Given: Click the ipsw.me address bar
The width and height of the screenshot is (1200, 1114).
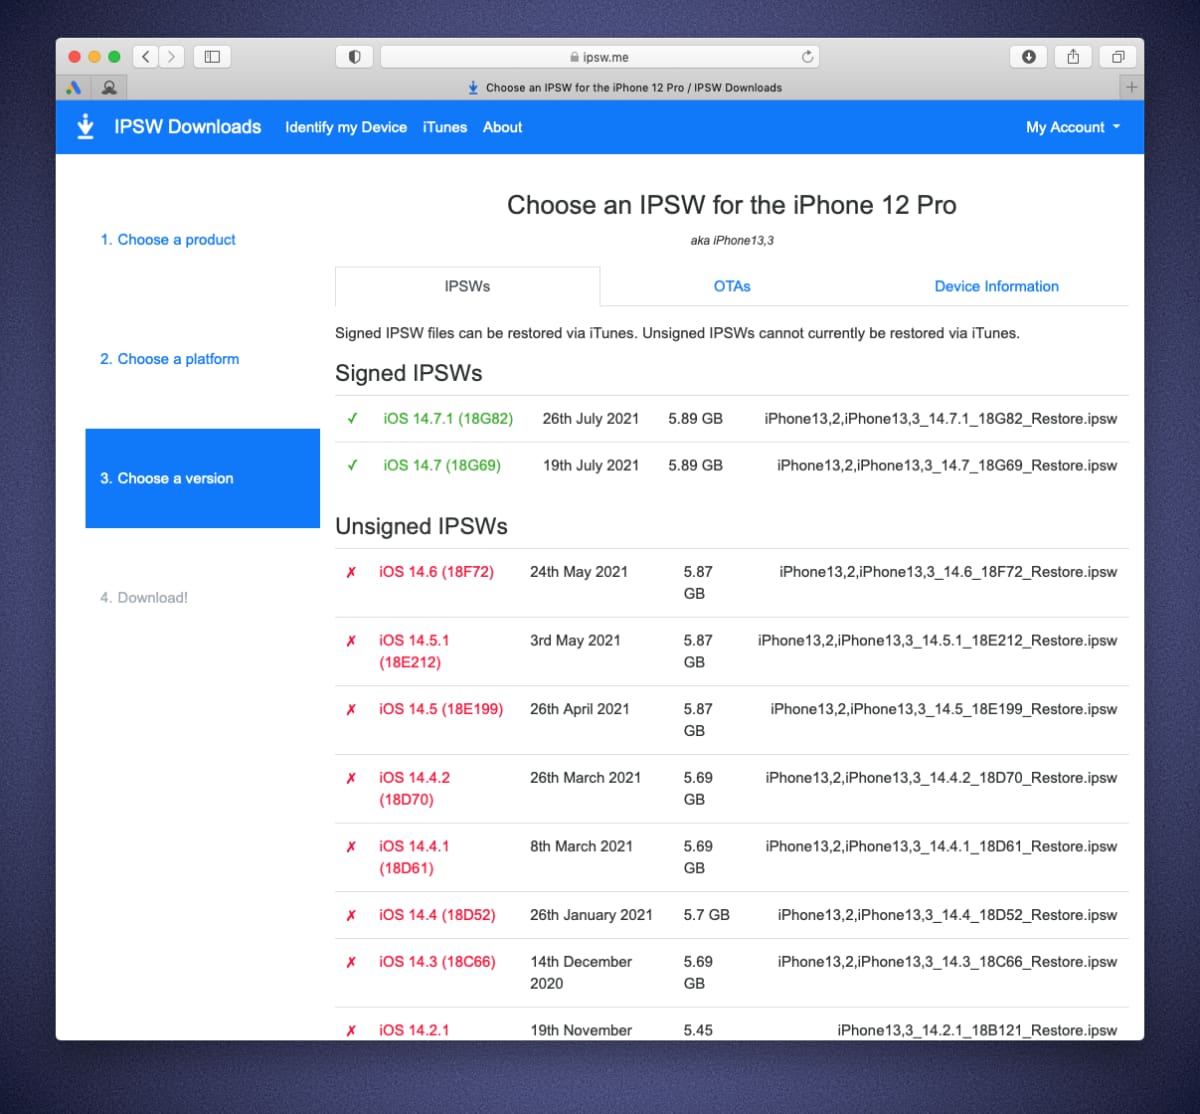Looking at the screenshot, I should 599,57.
